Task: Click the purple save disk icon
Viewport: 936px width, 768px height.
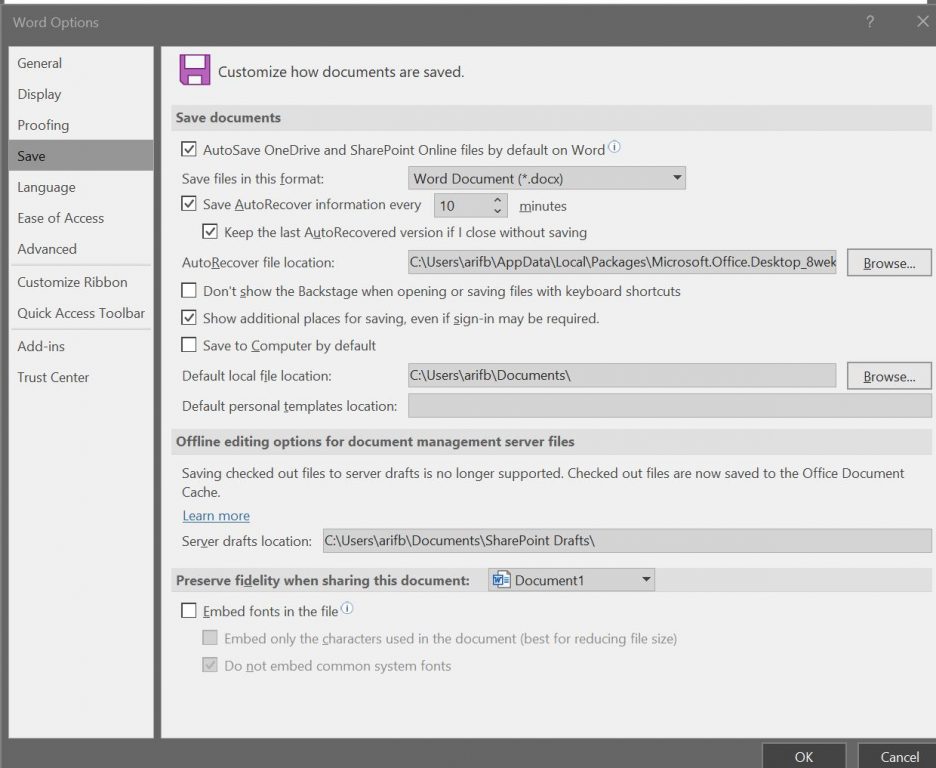Action: point(193,71)
